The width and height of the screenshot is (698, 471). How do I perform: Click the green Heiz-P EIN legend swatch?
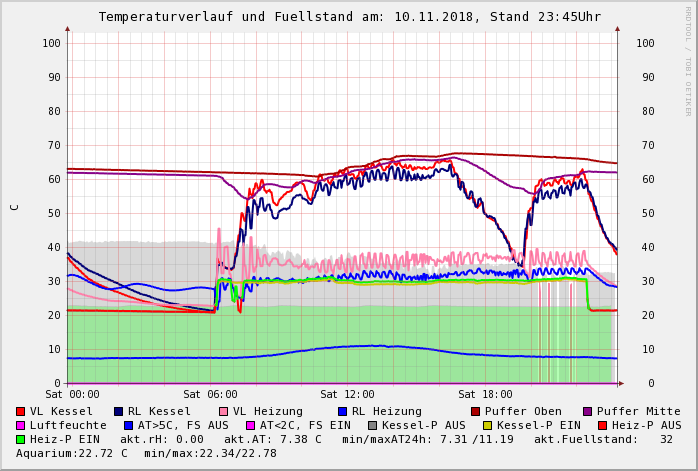(21, 439)
